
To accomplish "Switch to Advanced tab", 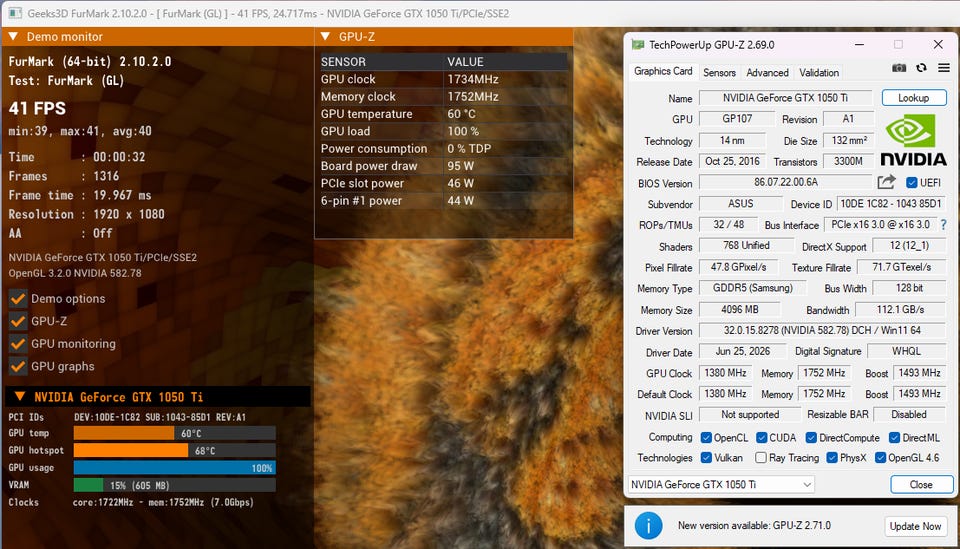I will (x=767, y=72).
